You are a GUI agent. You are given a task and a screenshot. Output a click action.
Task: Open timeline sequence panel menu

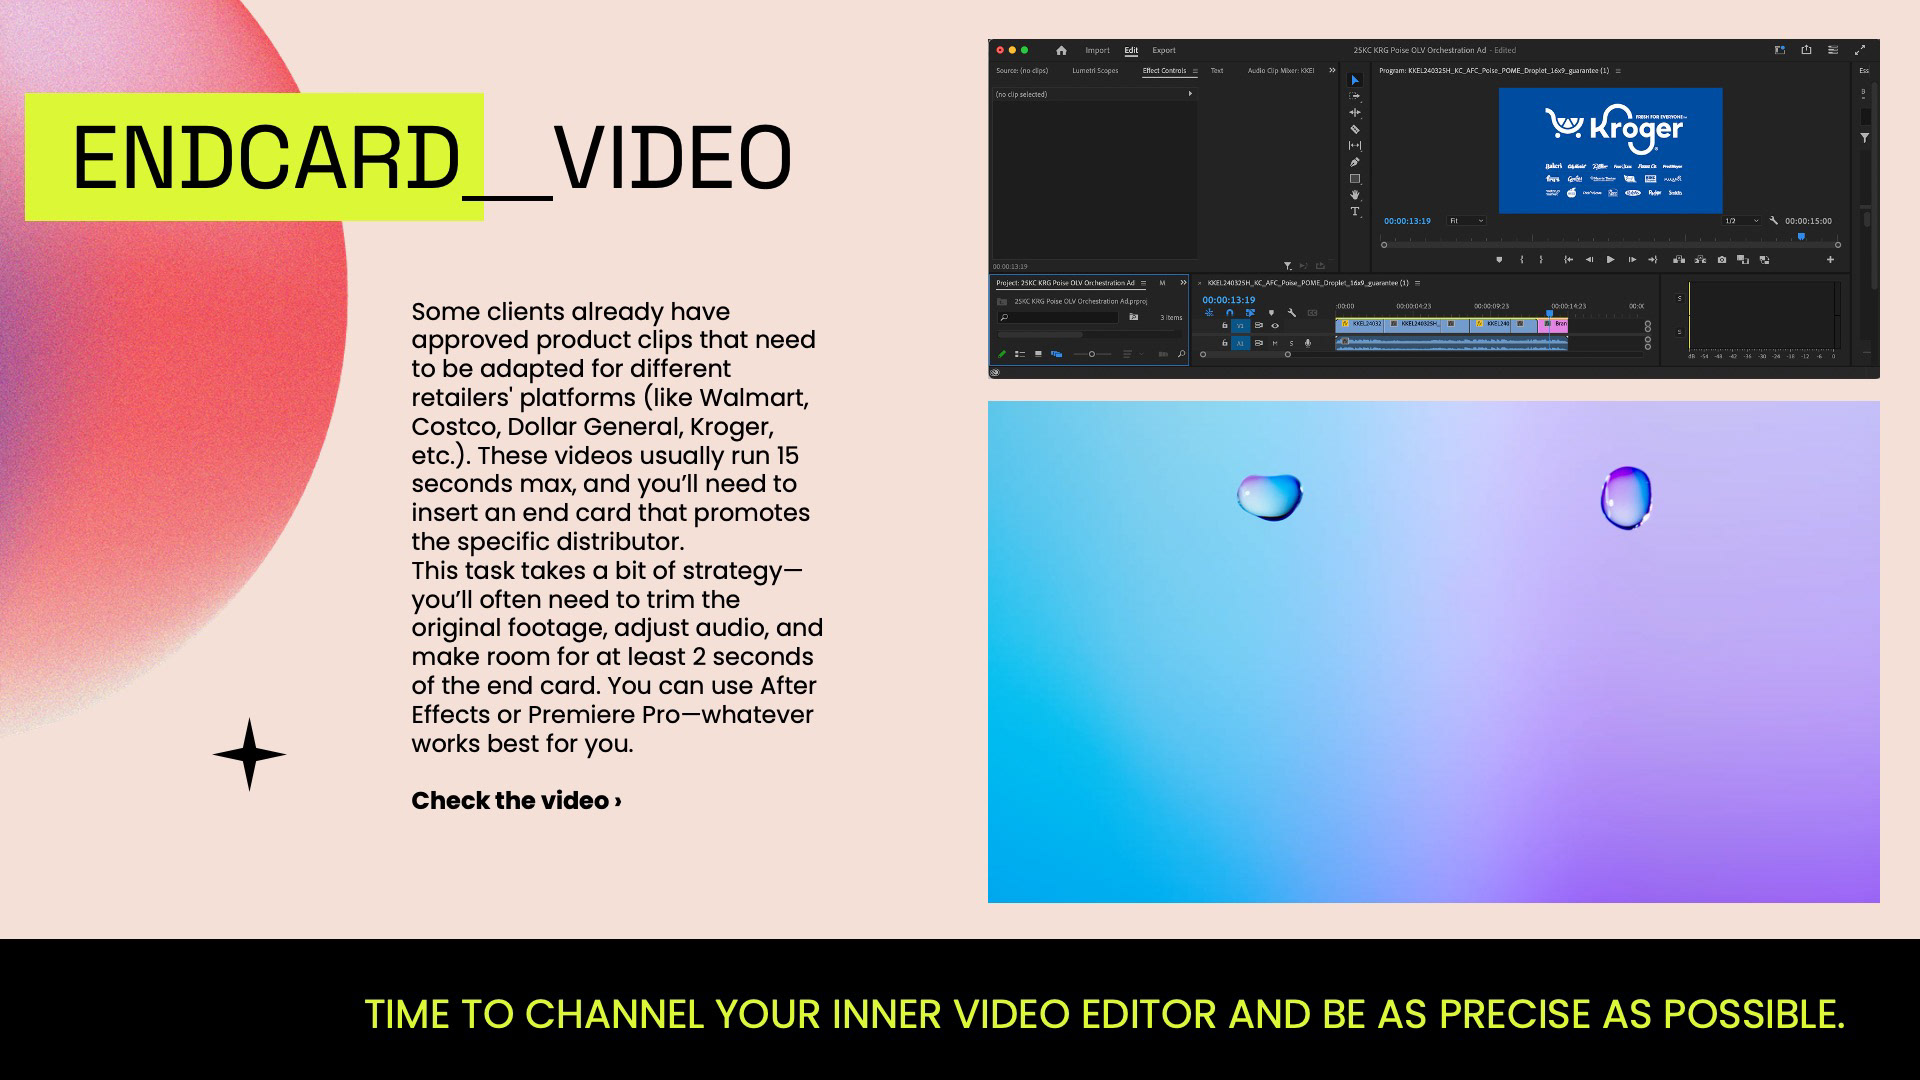click(x=1417, y=283)
